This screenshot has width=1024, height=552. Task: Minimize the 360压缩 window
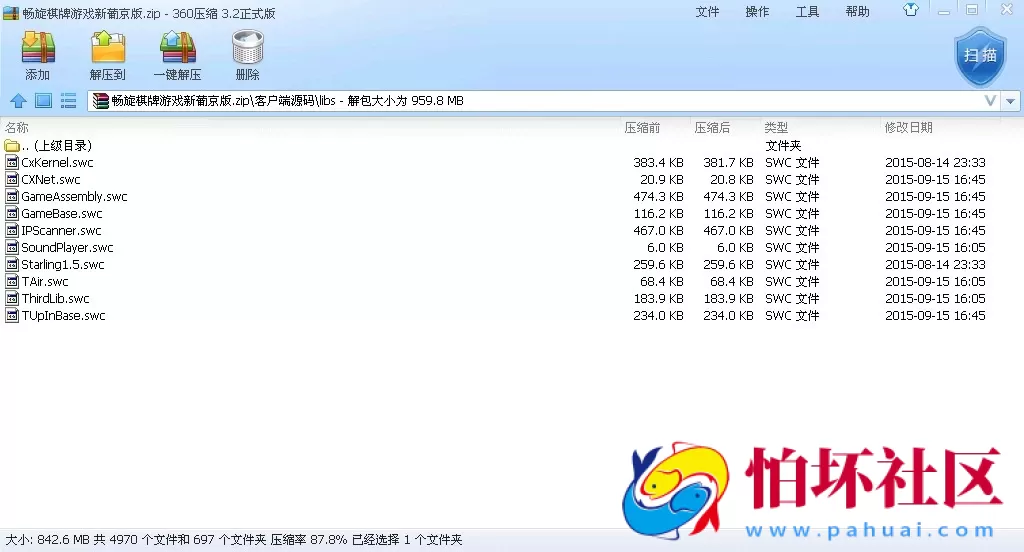pos(944,10)
